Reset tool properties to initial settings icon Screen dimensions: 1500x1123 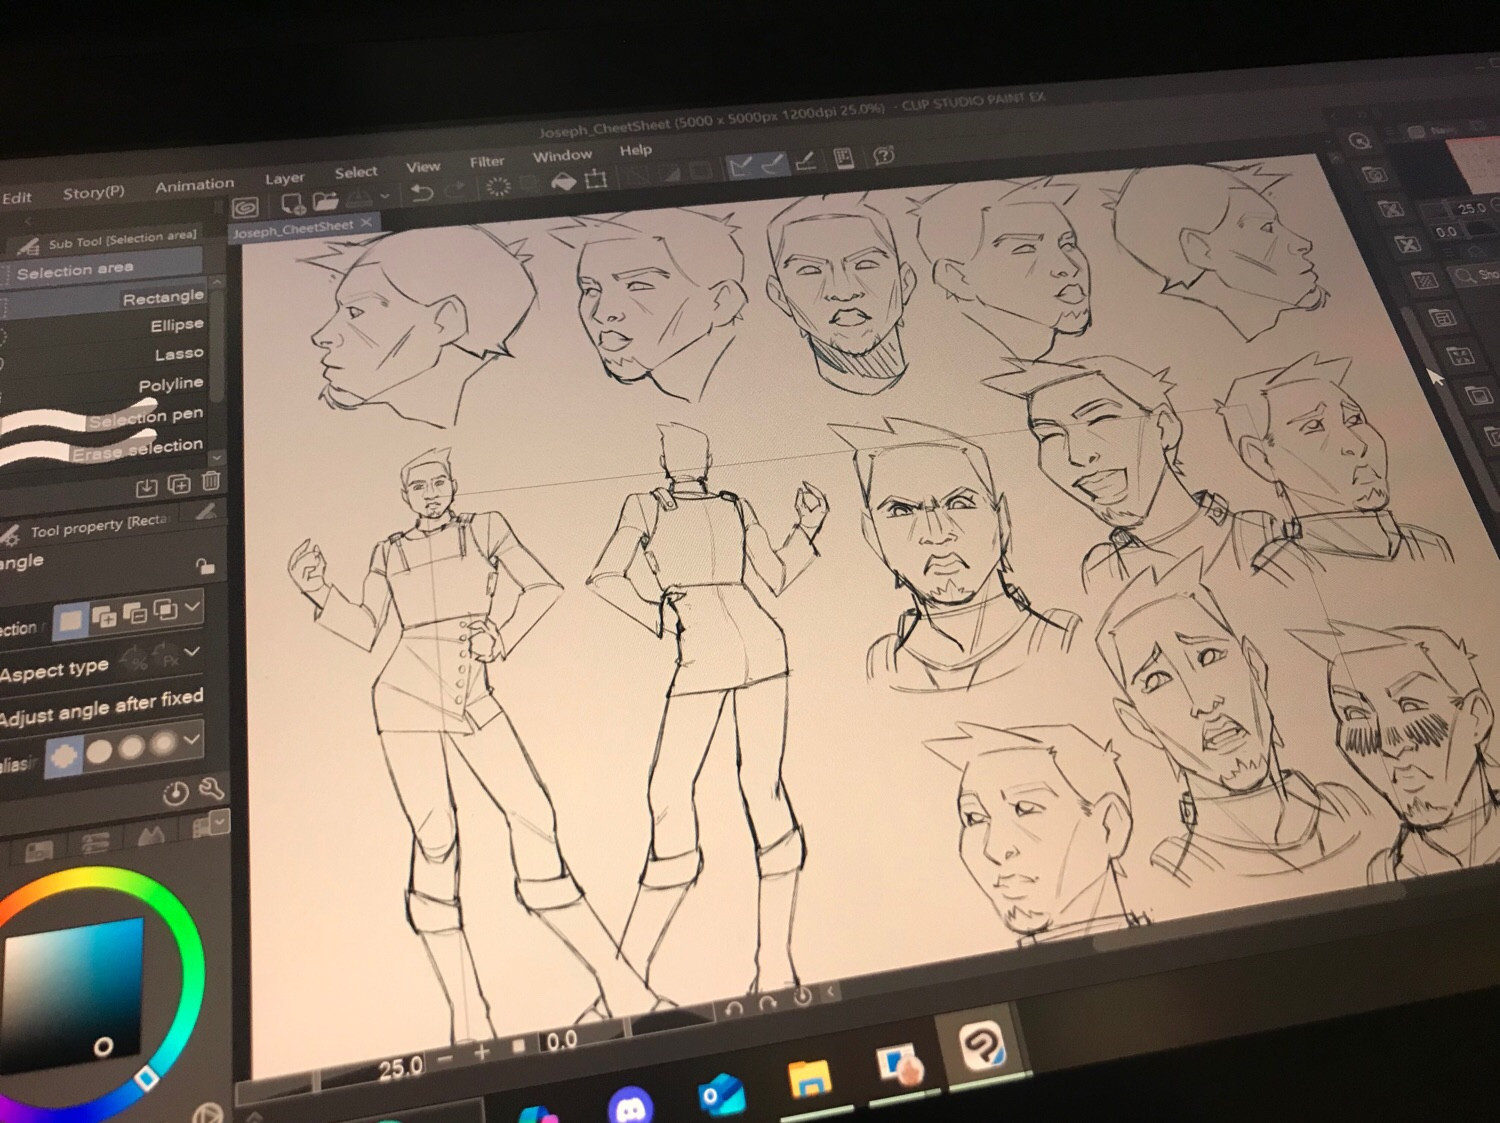175,794
